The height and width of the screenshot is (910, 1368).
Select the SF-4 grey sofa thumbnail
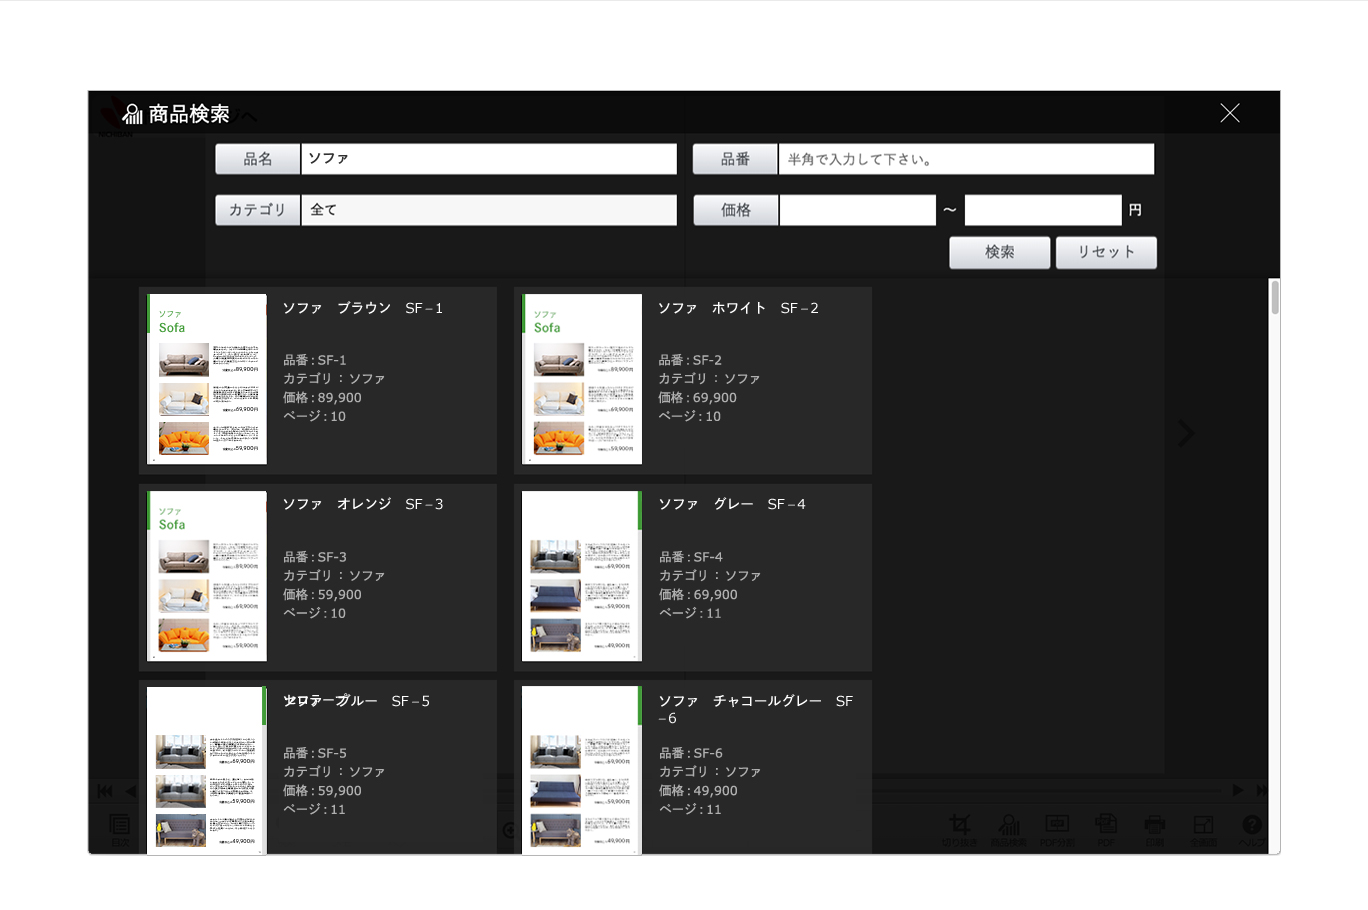tap(582, 576)
